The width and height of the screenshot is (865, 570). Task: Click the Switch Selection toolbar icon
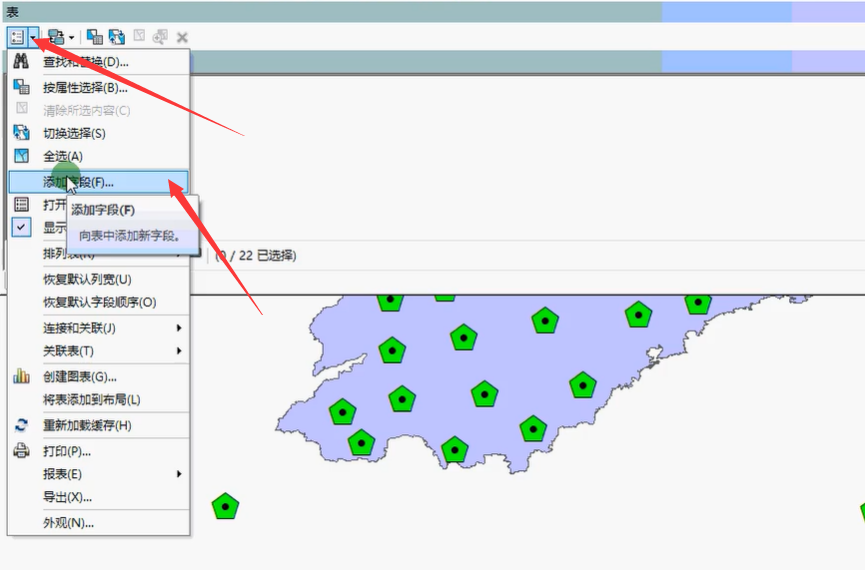click(116, 37)
